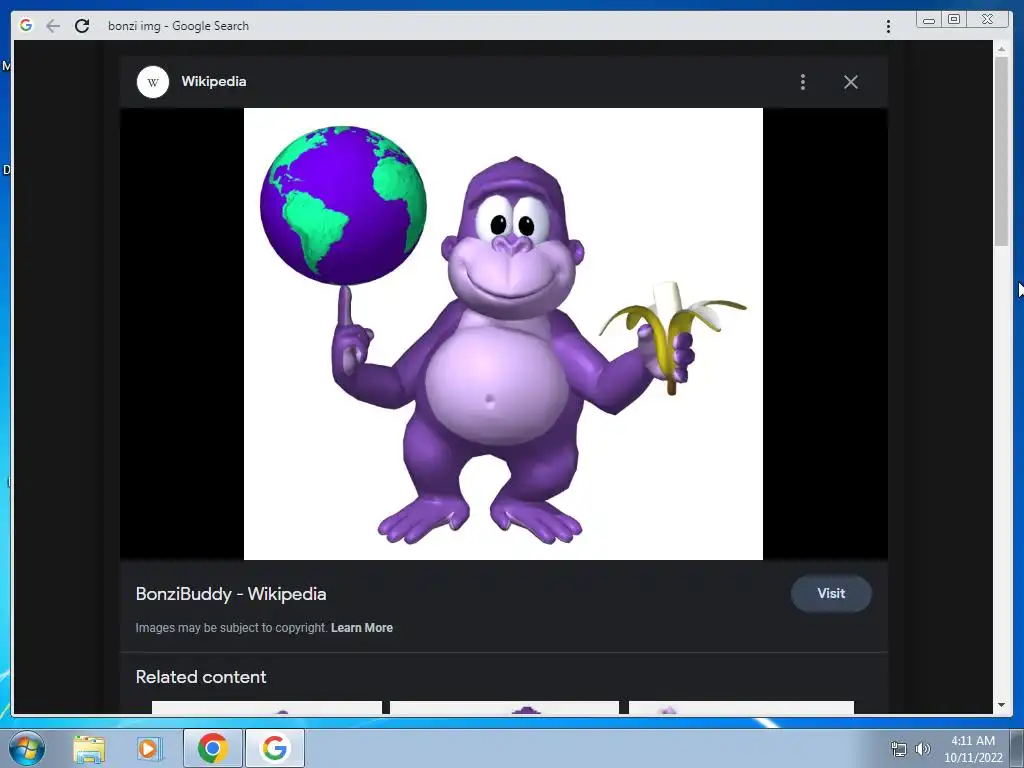Click the taskbar clock showing 4:11 AM
Viewport: 1024px width, 768px height.
972,749
